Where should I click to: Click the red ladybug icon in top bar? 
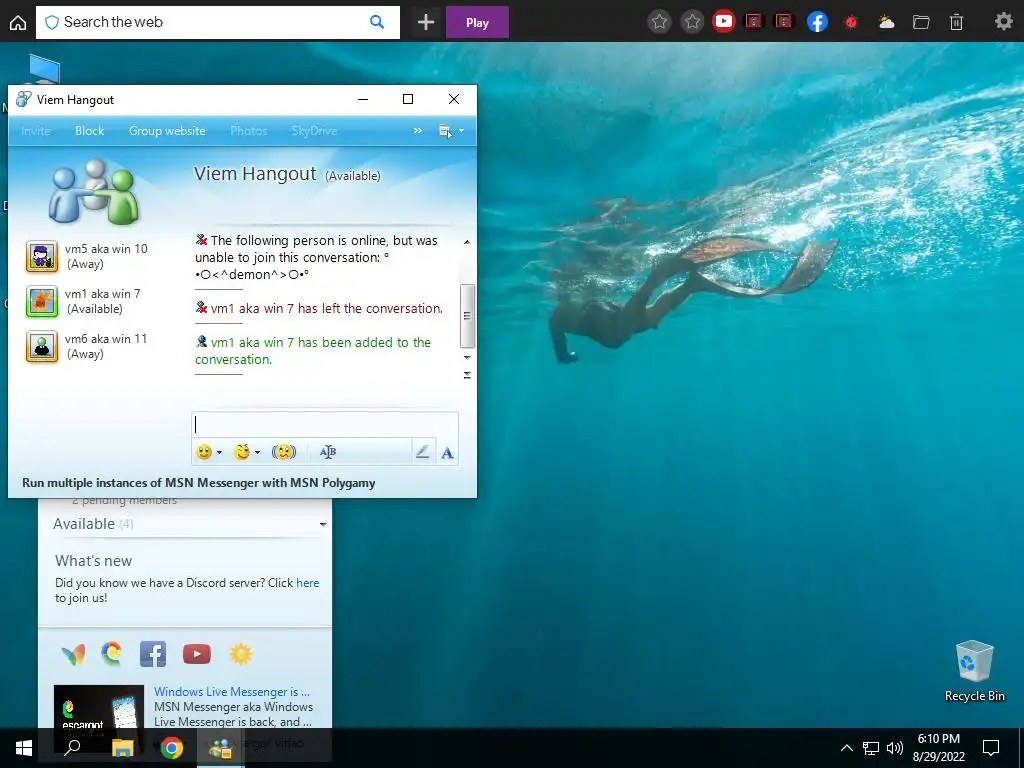[851, 22]
